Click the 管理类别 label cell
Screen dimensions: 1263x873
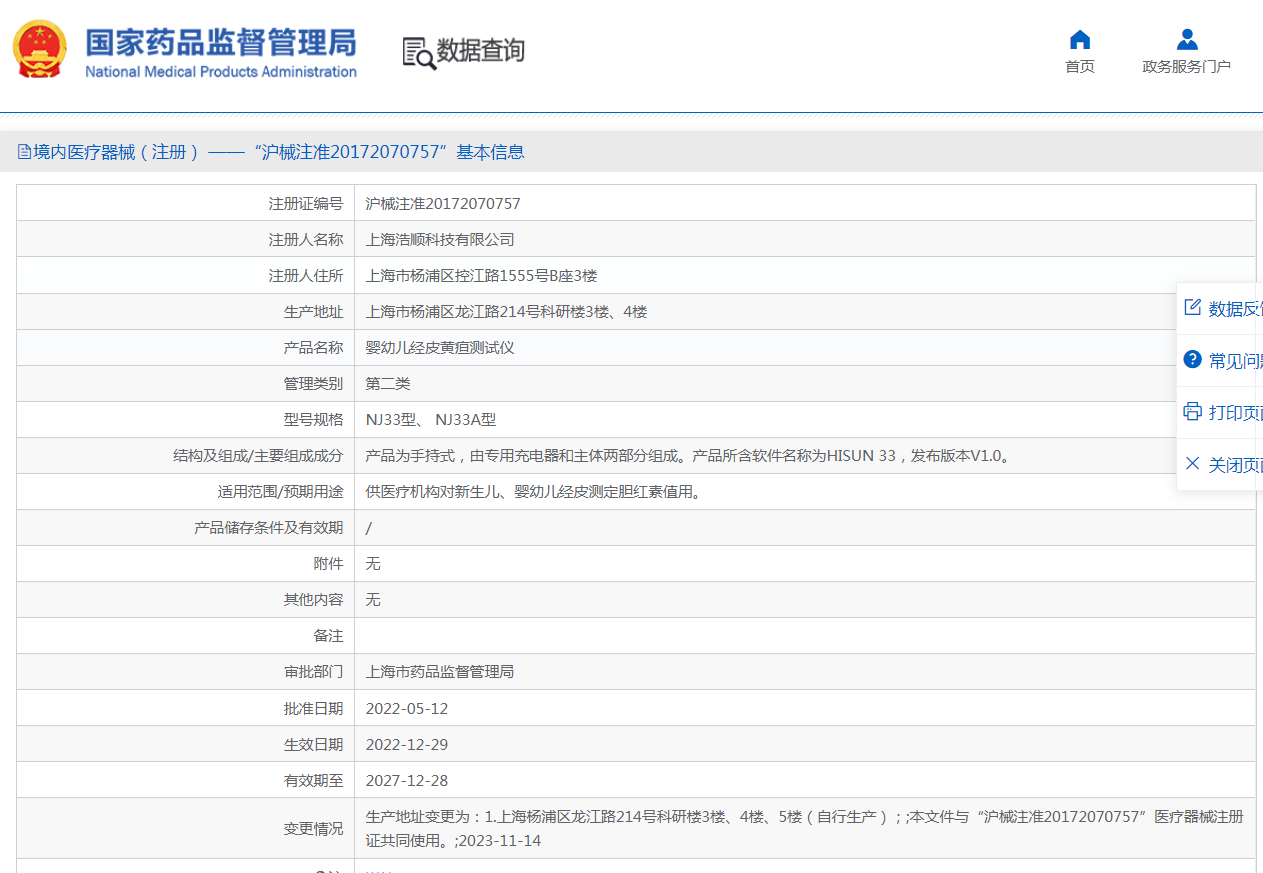[x=185, y=383]
